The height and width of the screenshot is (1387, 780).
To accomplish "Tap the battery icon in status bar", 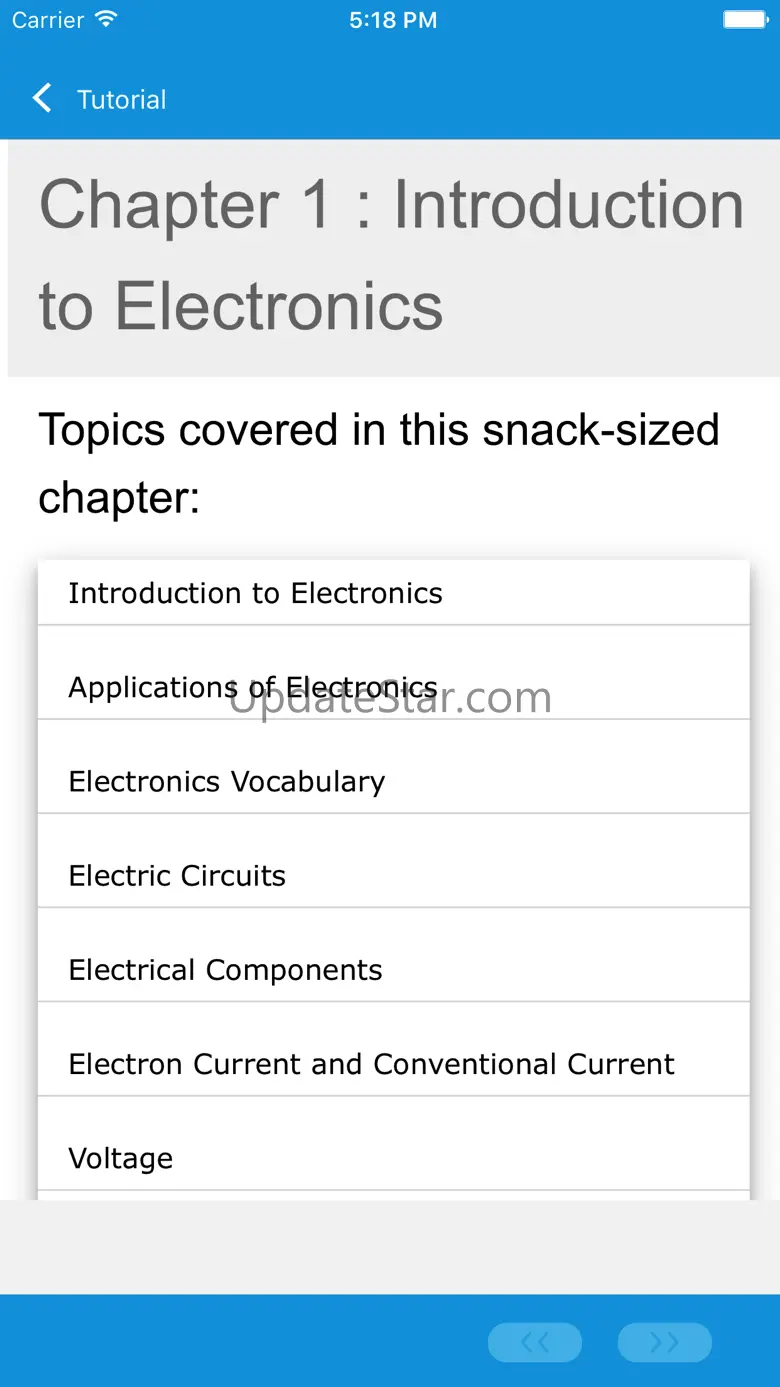I will pos(744,20).
